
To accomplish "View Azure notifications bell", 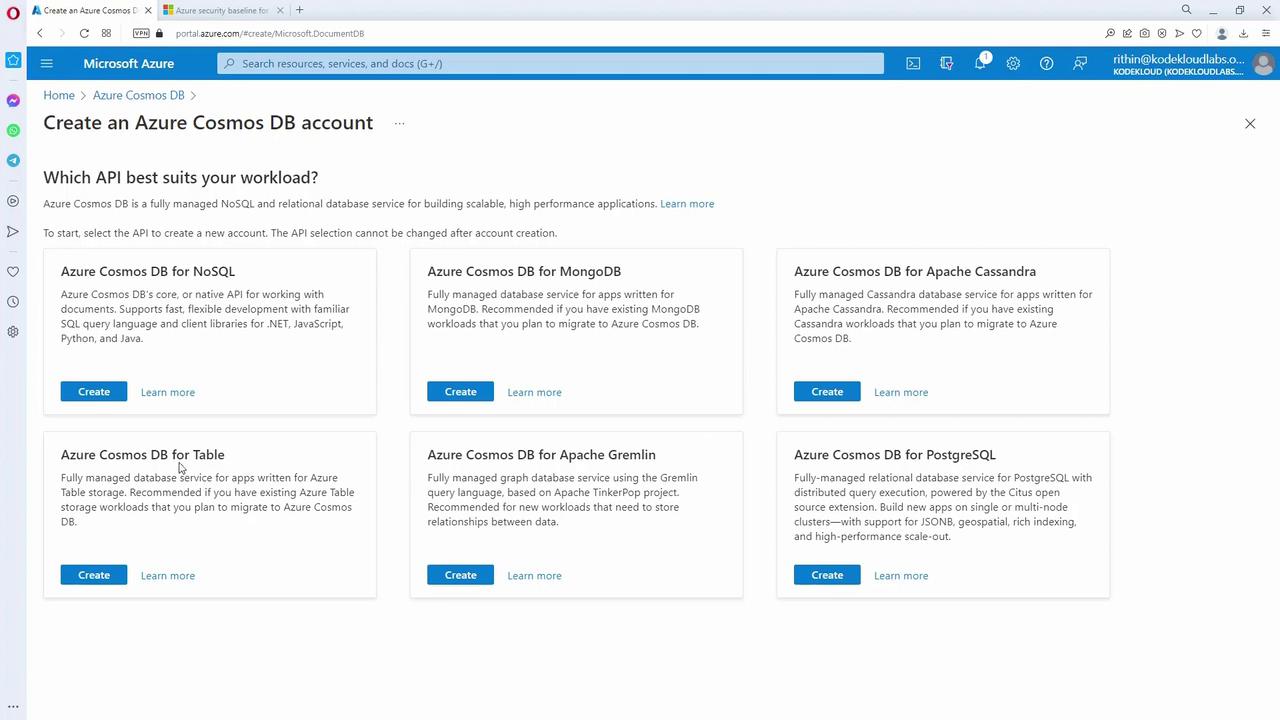I will [980, 63].
